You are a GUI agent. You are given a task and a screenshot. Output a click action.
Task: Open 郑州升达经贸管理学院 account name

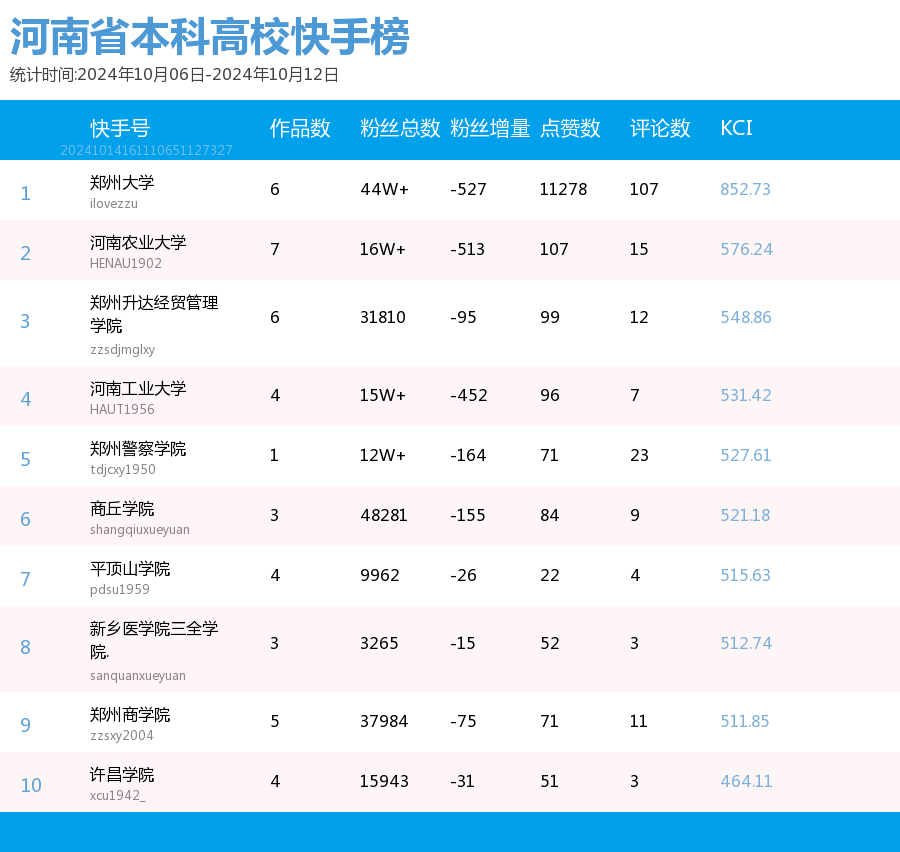tap(154, 313)
